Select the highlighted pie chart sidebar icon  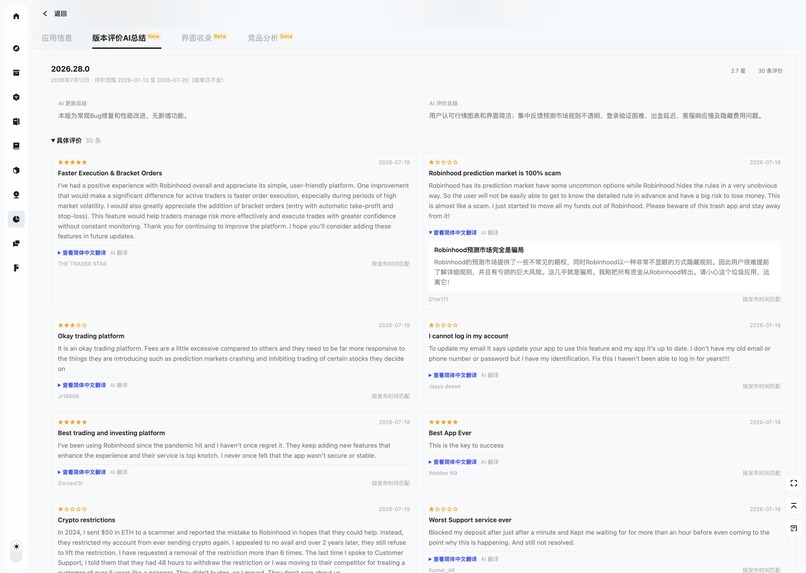pos(16,219)
